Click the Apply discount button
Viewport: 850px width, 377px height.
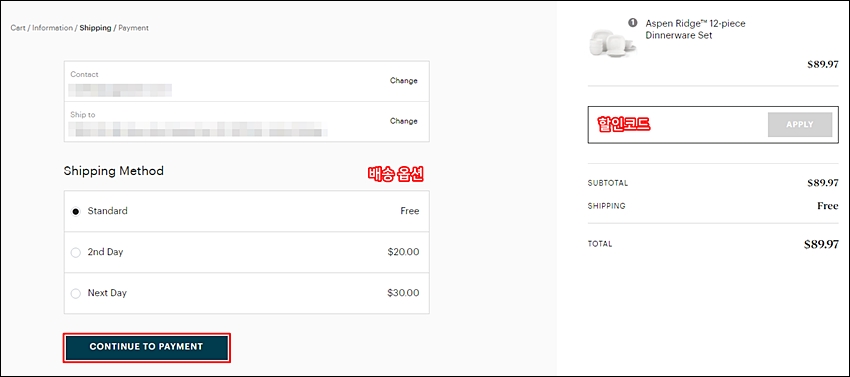800,125
